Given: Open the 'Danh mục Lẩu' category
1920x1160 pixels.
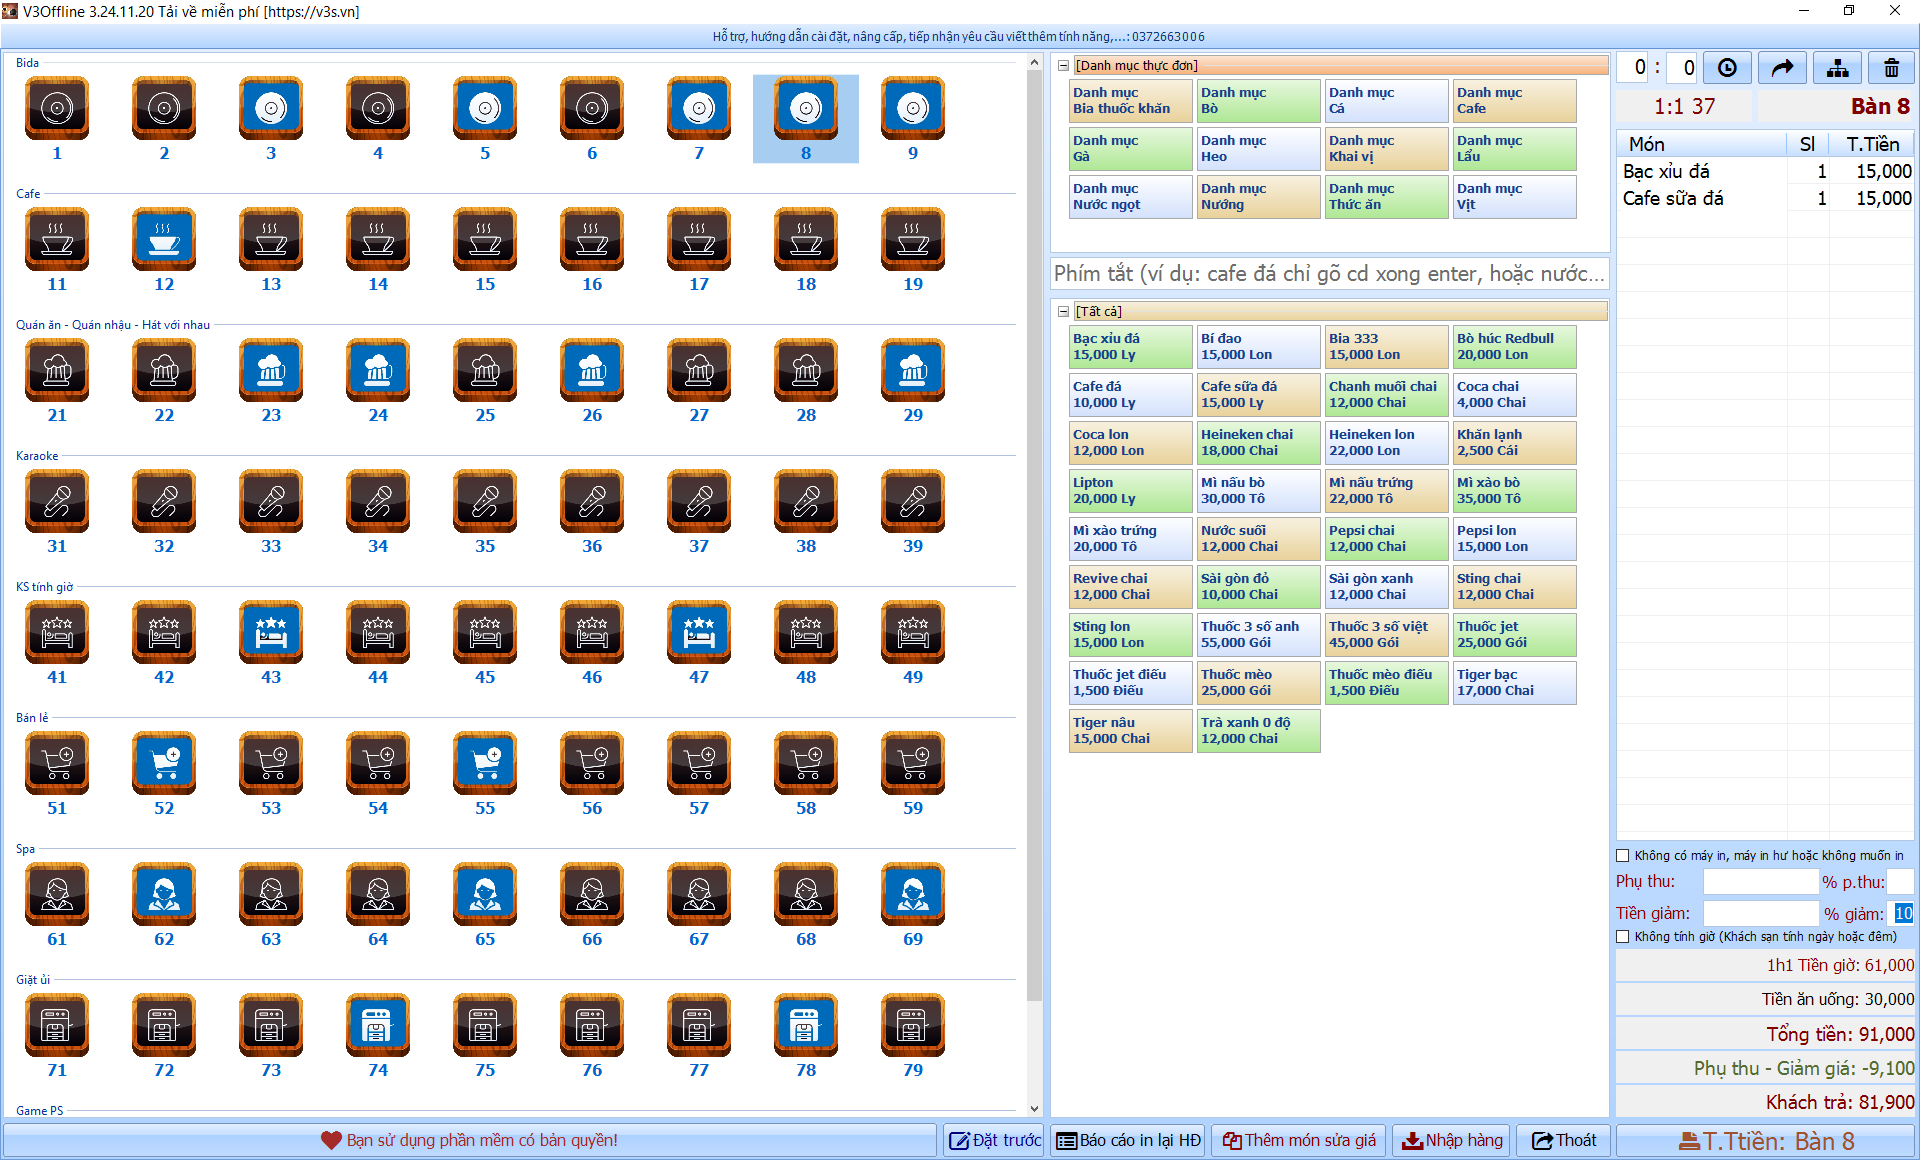Looking at the screenshot, I should [1513, 149].
